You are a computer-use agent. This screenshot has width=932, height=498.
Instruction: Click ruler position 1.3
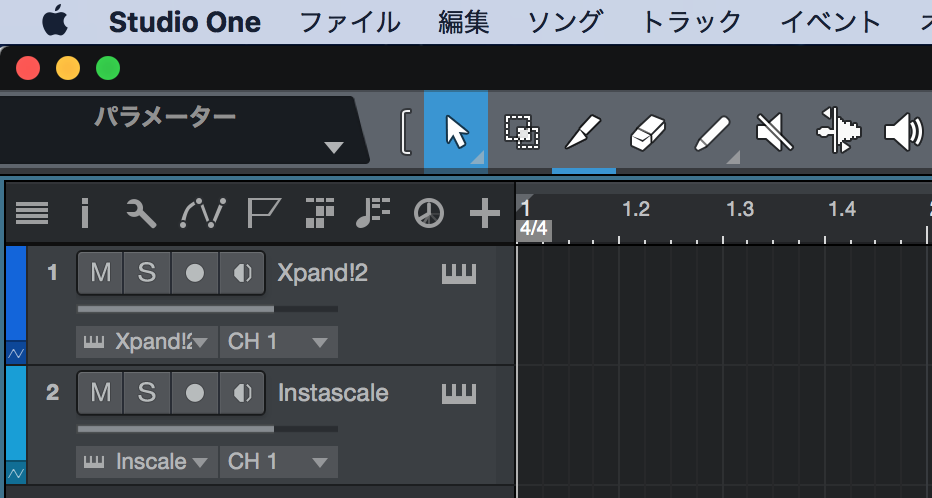coord(739,209)
